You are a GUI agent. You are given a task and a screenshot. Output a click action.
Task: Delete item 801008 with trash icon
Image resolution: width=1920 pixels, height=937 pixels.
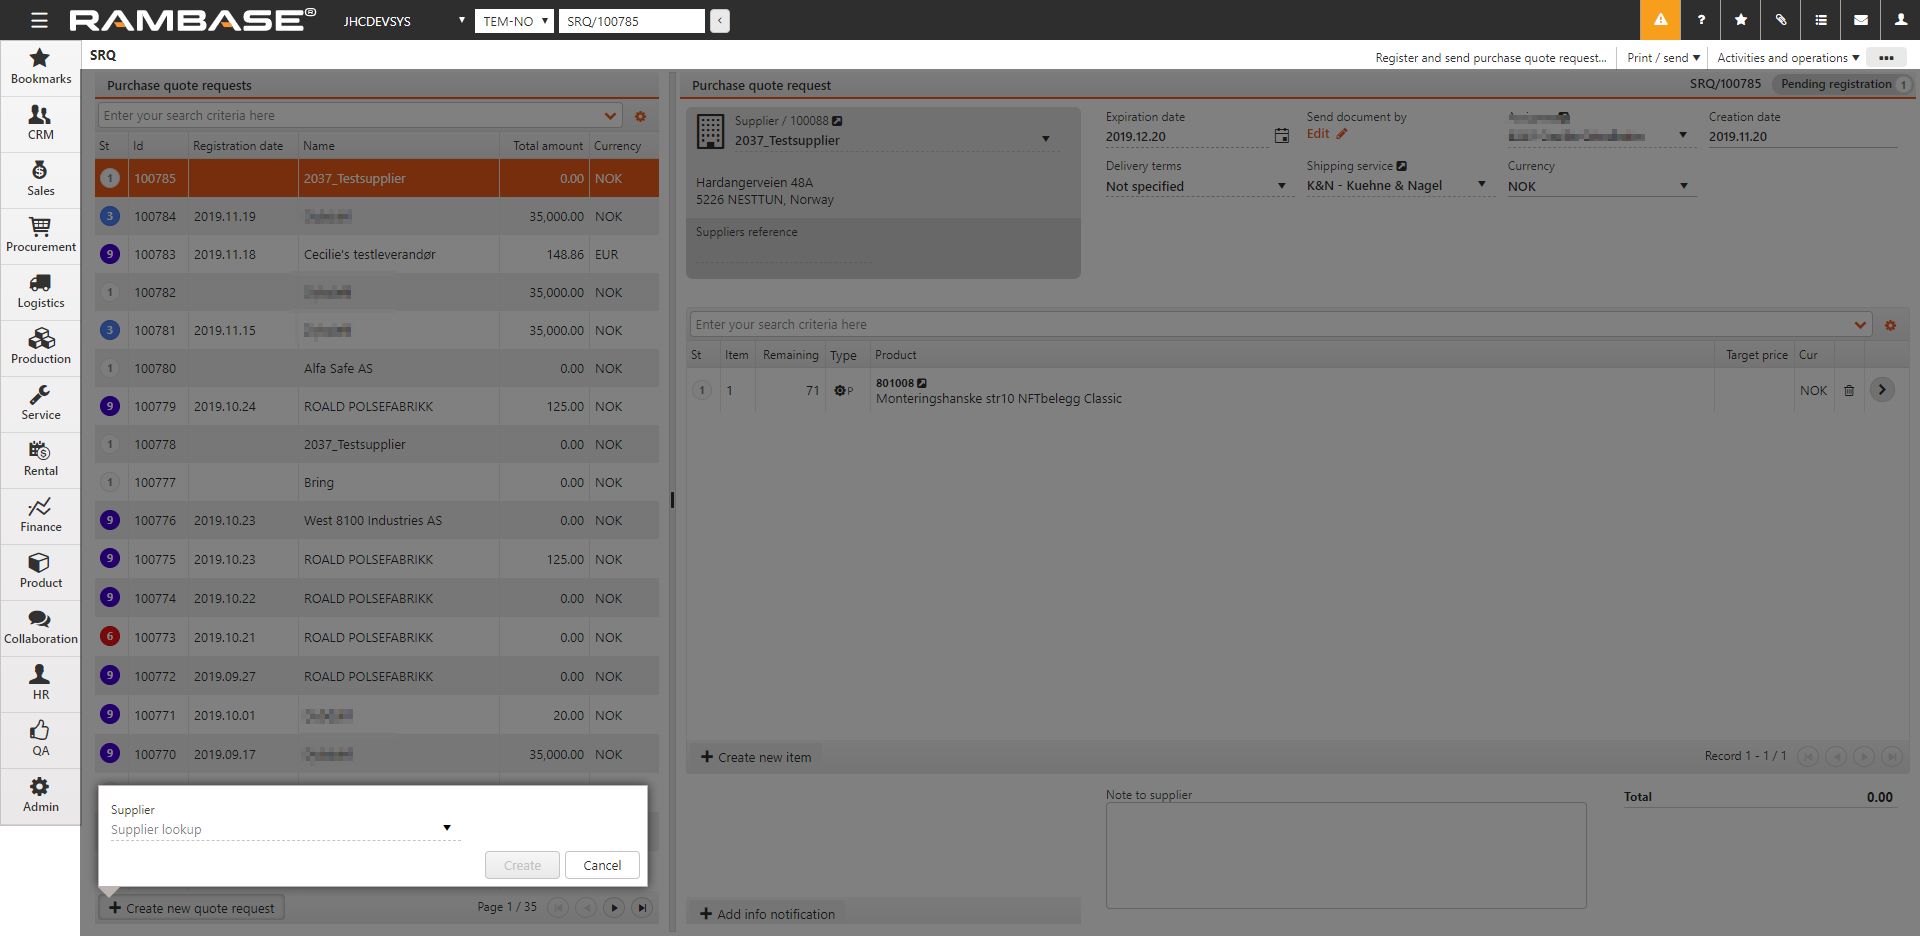tap(1849, 391)
